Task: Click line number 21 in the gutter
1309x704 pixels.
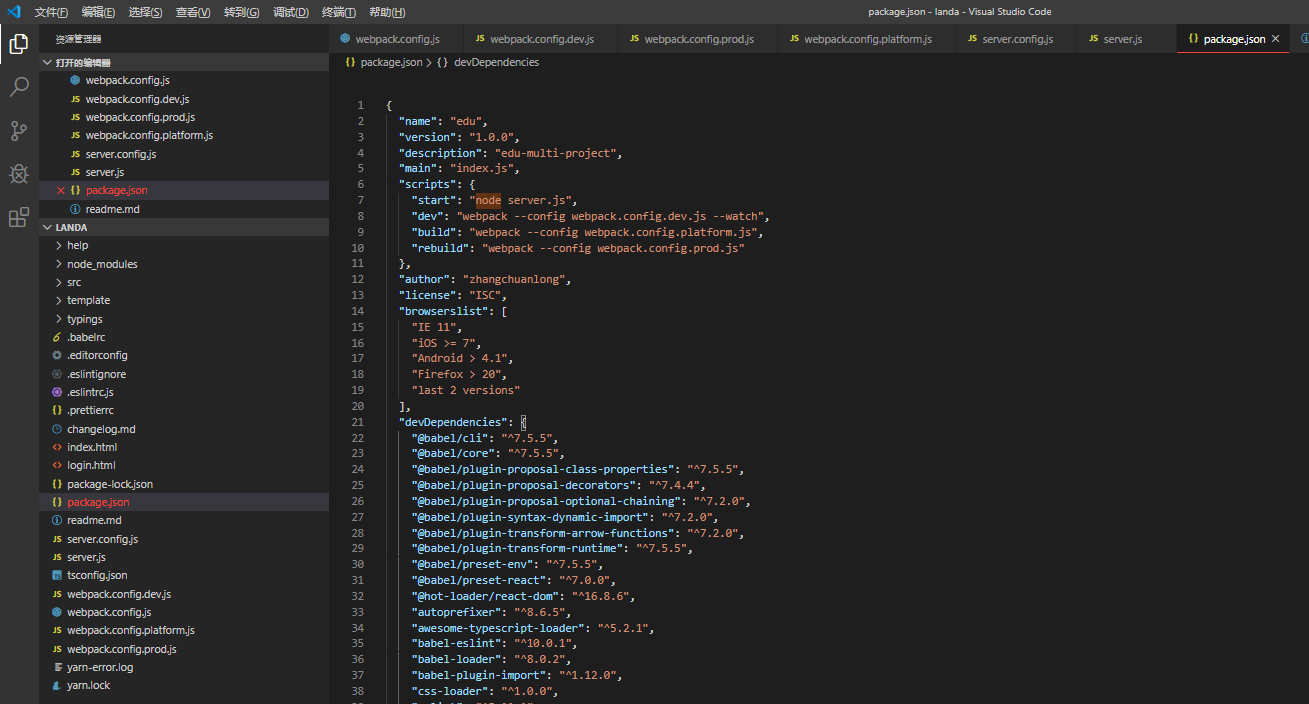Action: pyautogui.click(x=358, y=422)
